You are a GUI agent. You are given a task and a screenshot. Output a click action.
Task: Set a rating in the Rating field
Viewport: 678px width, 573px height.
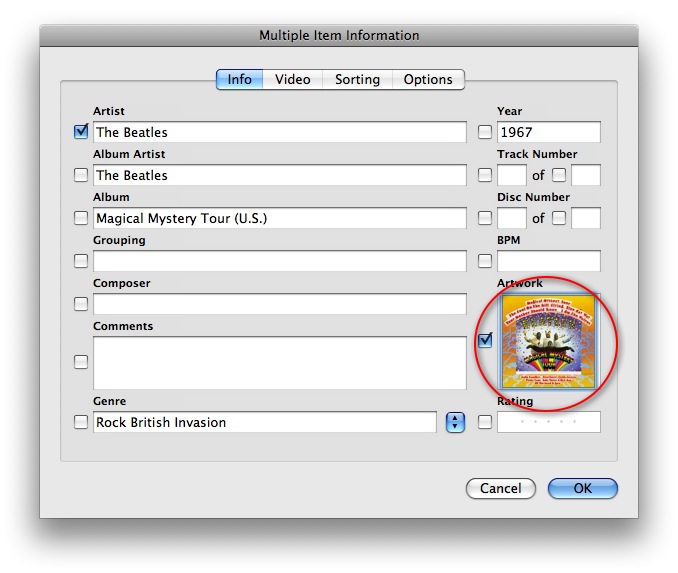pos(549,422)
